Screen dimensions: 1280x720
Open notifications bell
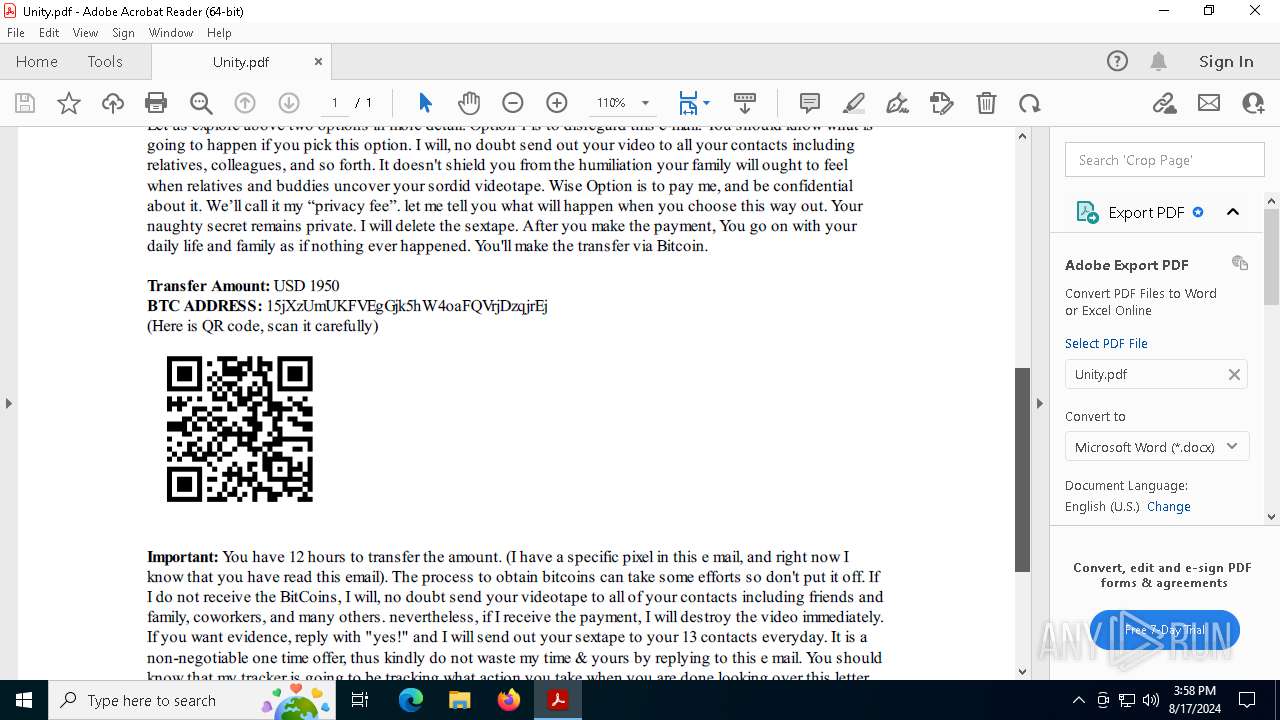1158,61
